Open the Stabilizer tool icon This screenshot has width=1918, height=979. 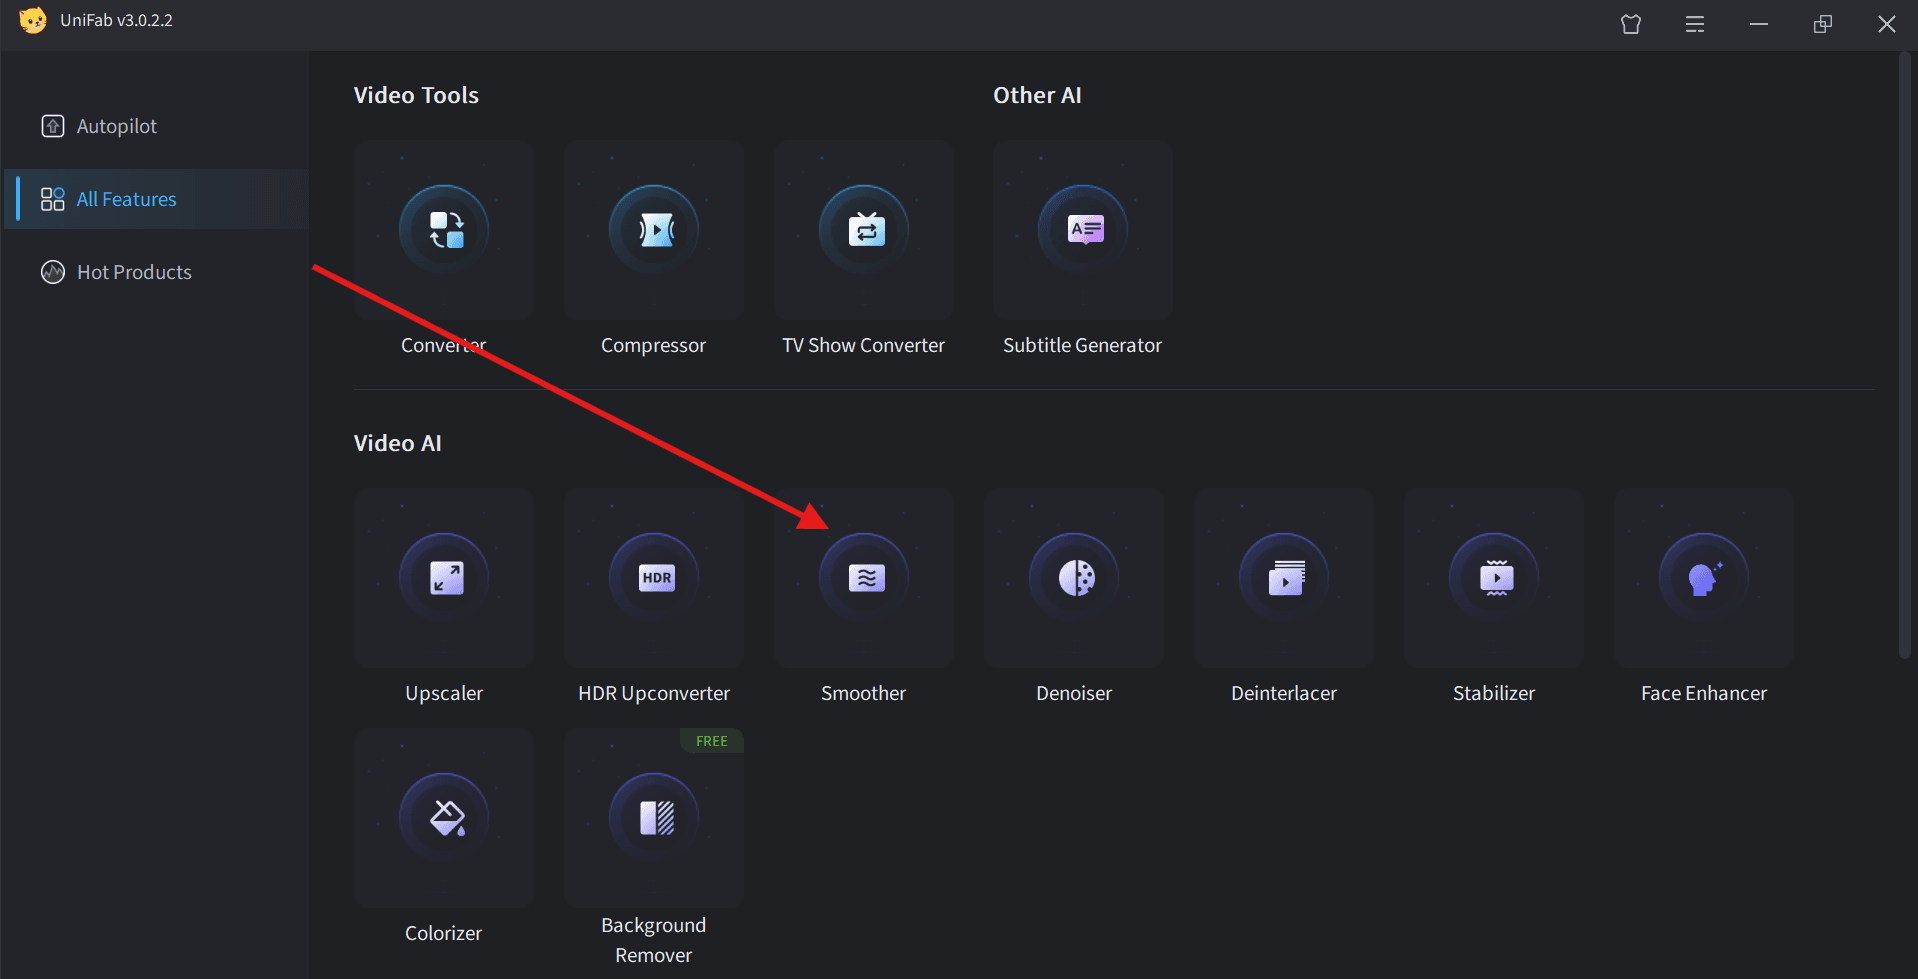1494,578
